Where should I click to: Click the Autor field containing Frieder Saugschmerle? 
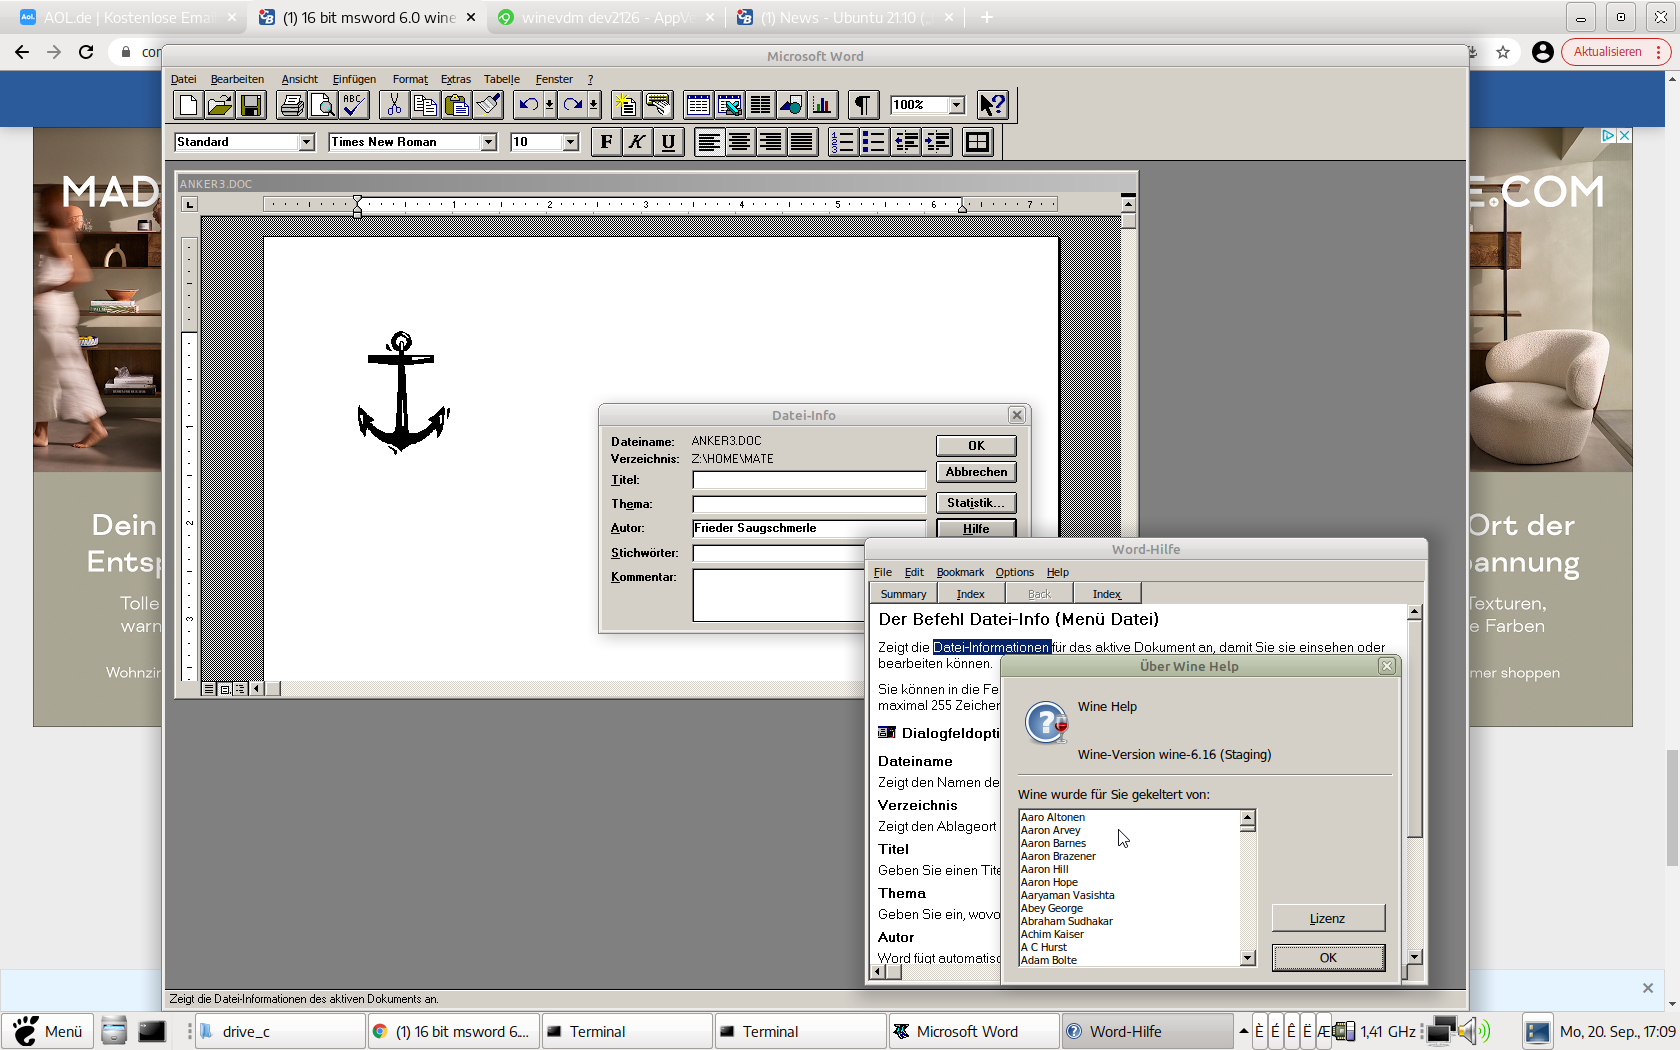click(x=810, y=528)
